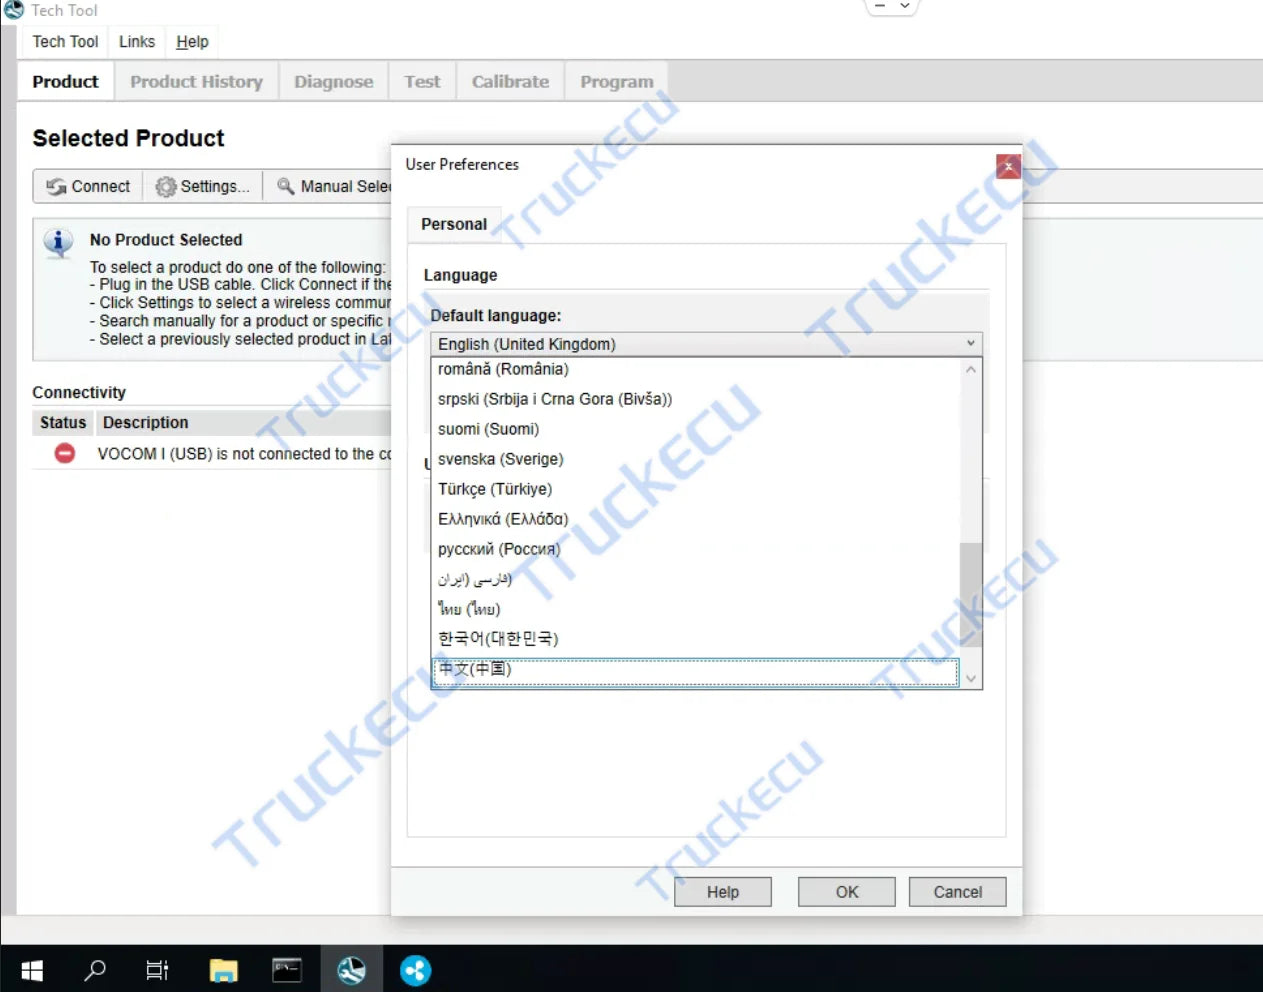
Task: Click the info icon beside No Product Selected
Action: point(57,242)
